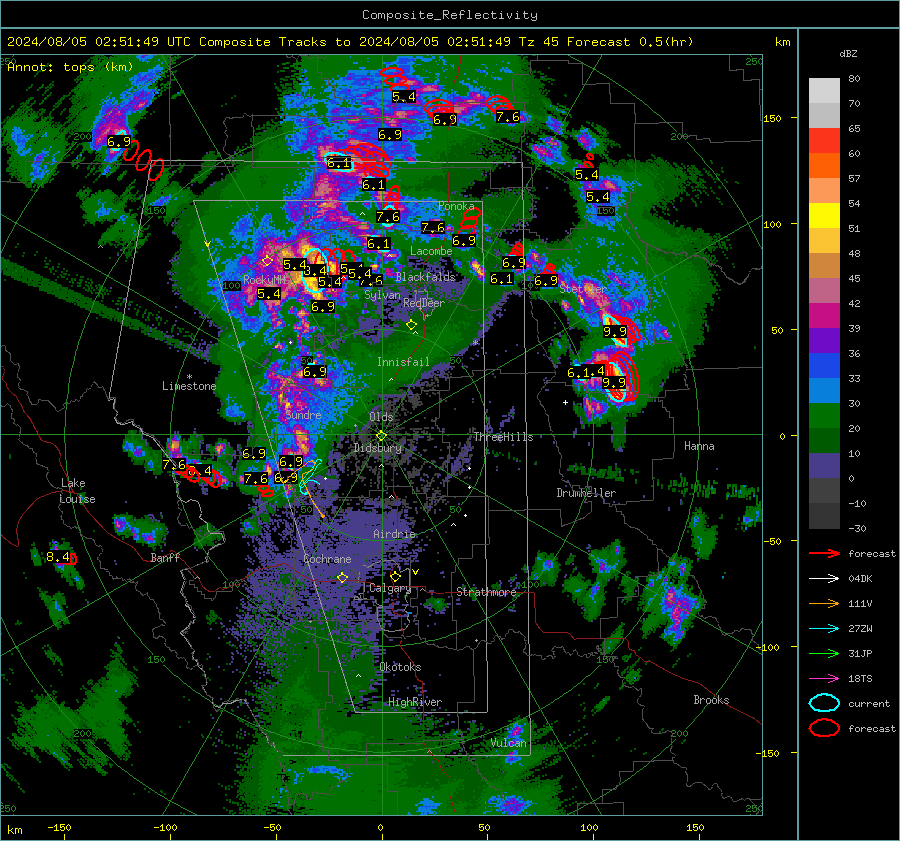
Task: Click the Vulcan town label
Action: click(509, 743)
